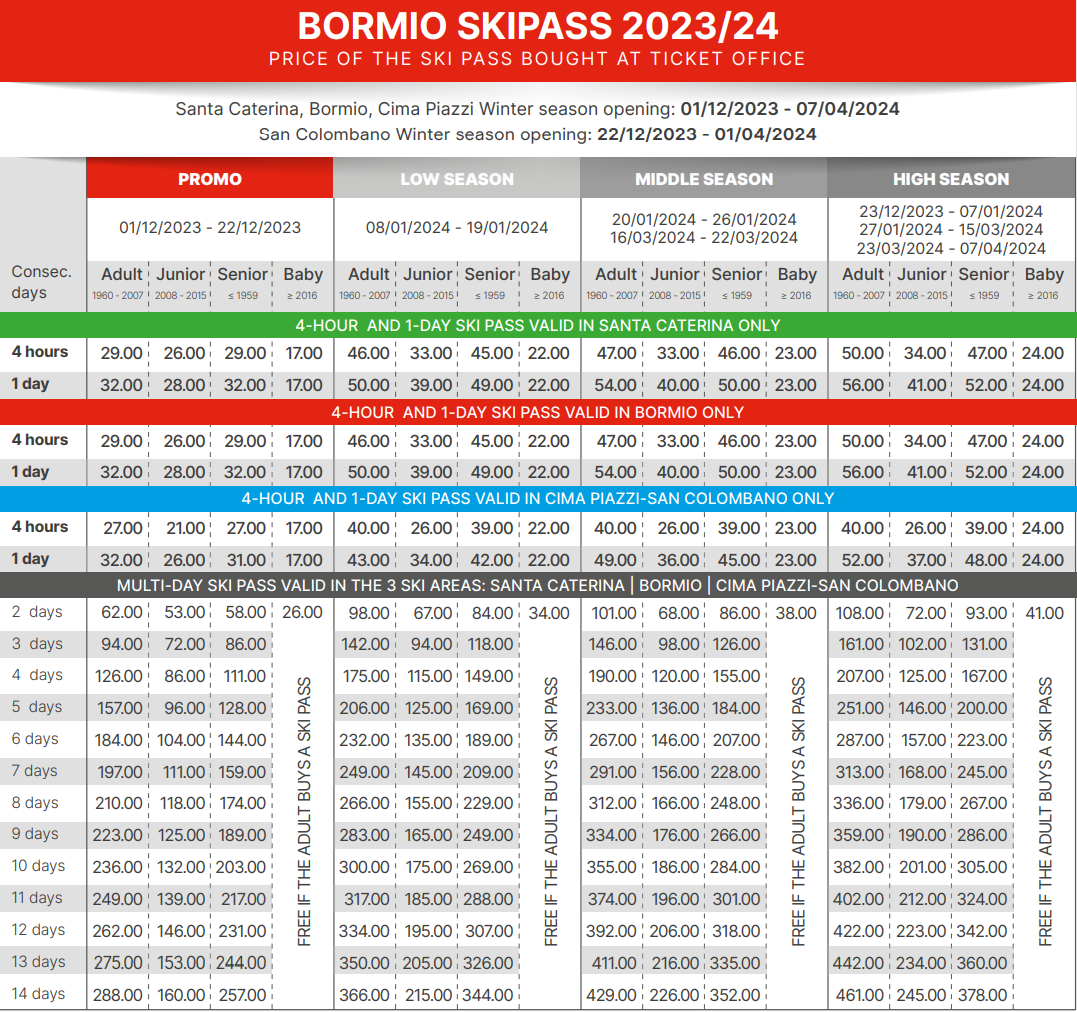This screenshot has width=1077, height=1012.
Task: Click the Cima Piazzi 4 hours promo junior price "21.00"
Action: coord(185,528)
